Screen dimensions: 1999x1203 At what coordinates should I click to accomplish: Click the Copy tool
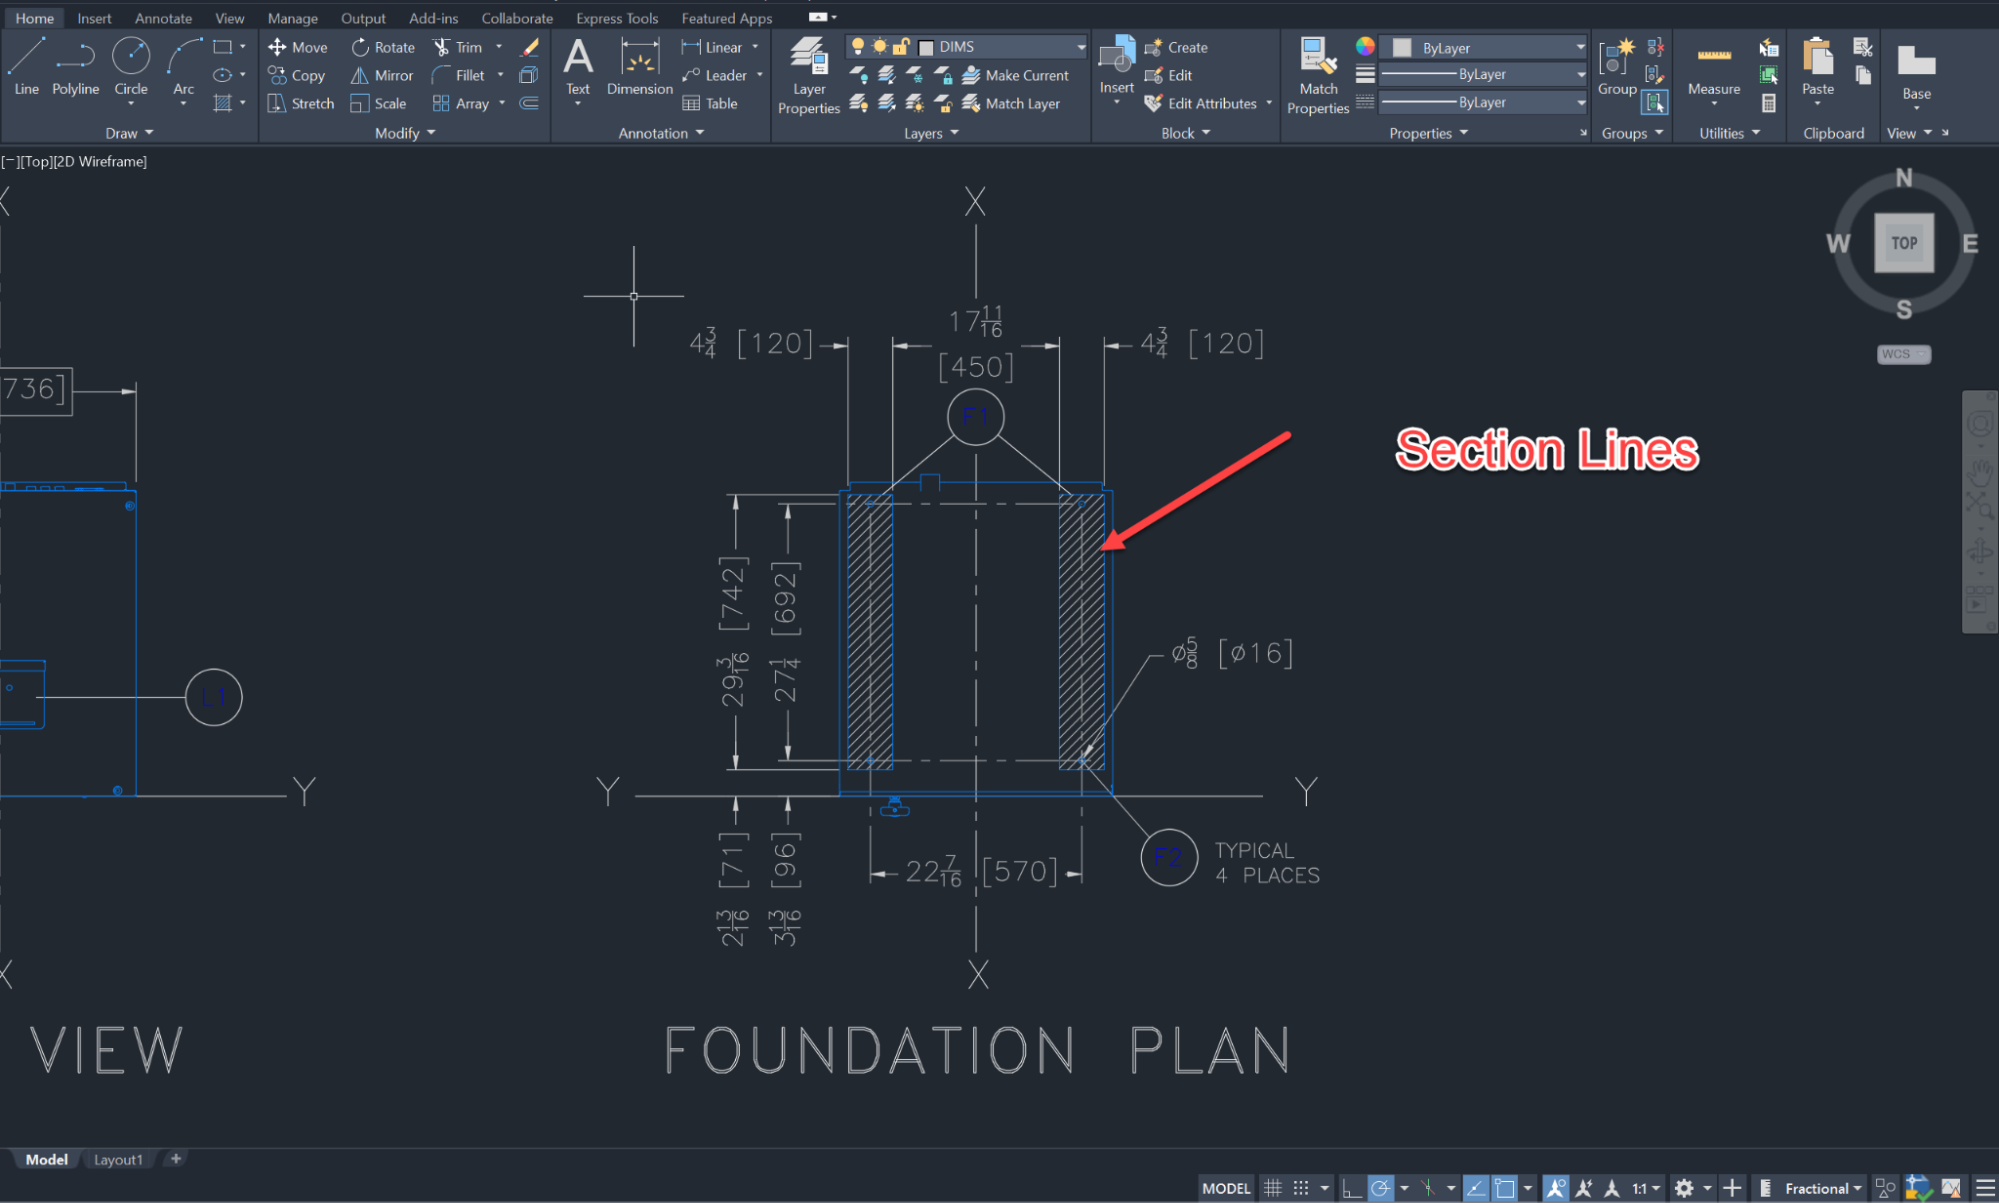297,75
